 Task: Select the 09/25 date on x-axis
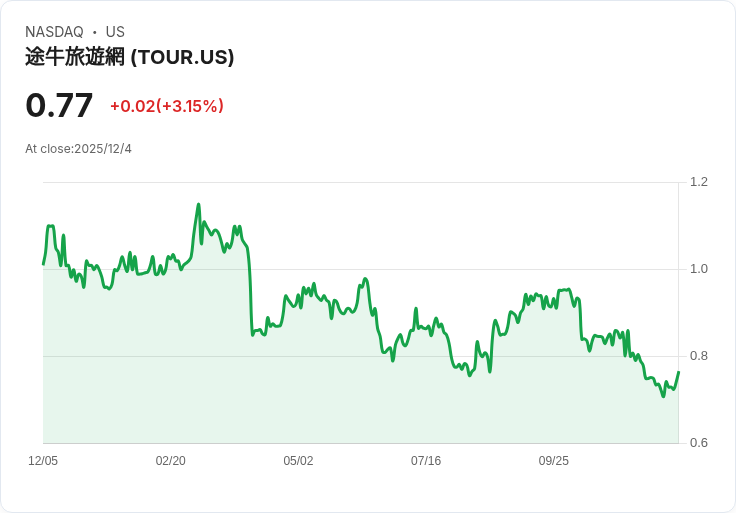(554, 461)
